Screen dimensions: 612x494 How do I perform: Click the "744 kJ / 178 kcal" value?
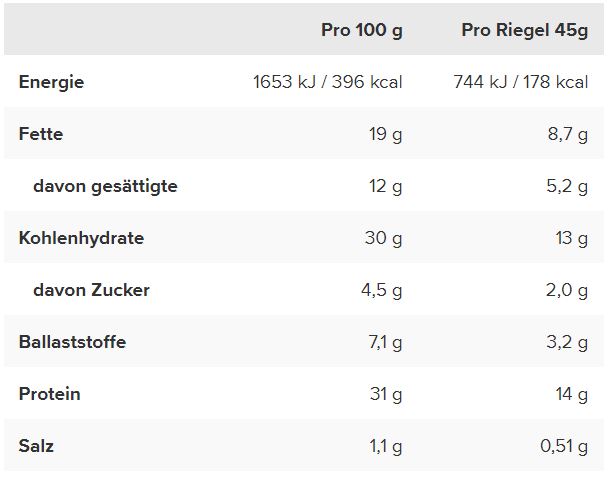[x=521, y=82]
